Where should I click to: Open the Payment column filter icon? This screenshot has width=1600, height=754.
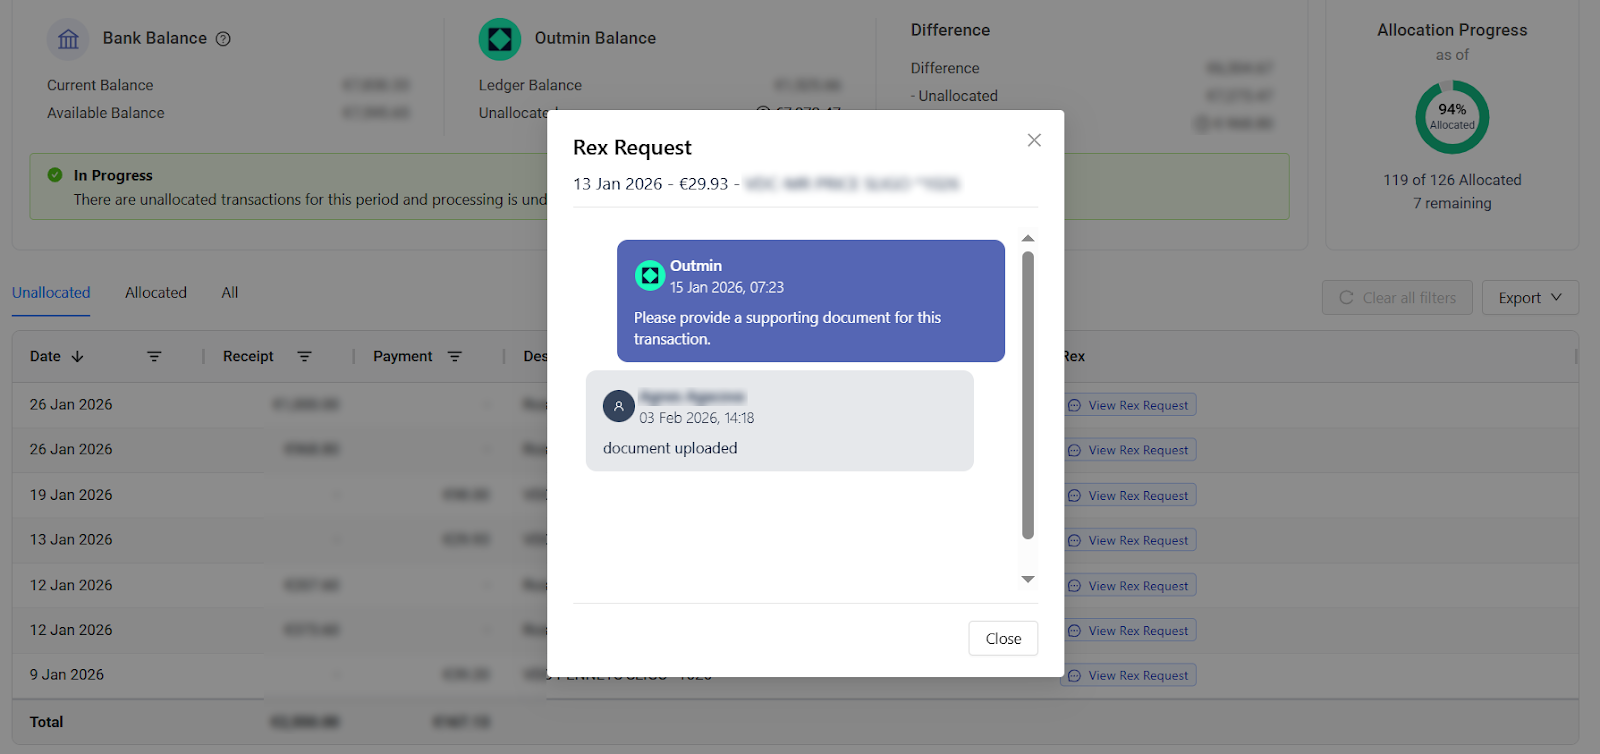[x=454, y=357]
